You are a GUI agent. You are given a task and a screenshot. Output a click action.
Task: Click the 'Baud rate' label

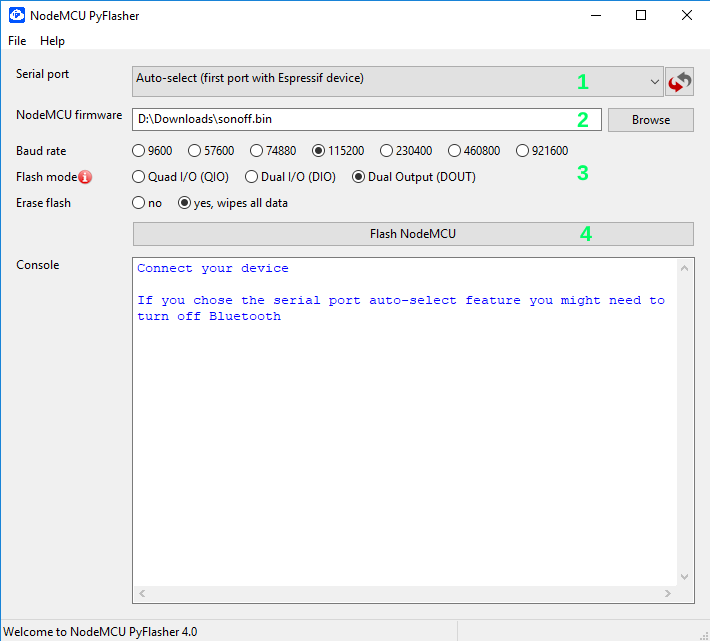pos(41,151)
